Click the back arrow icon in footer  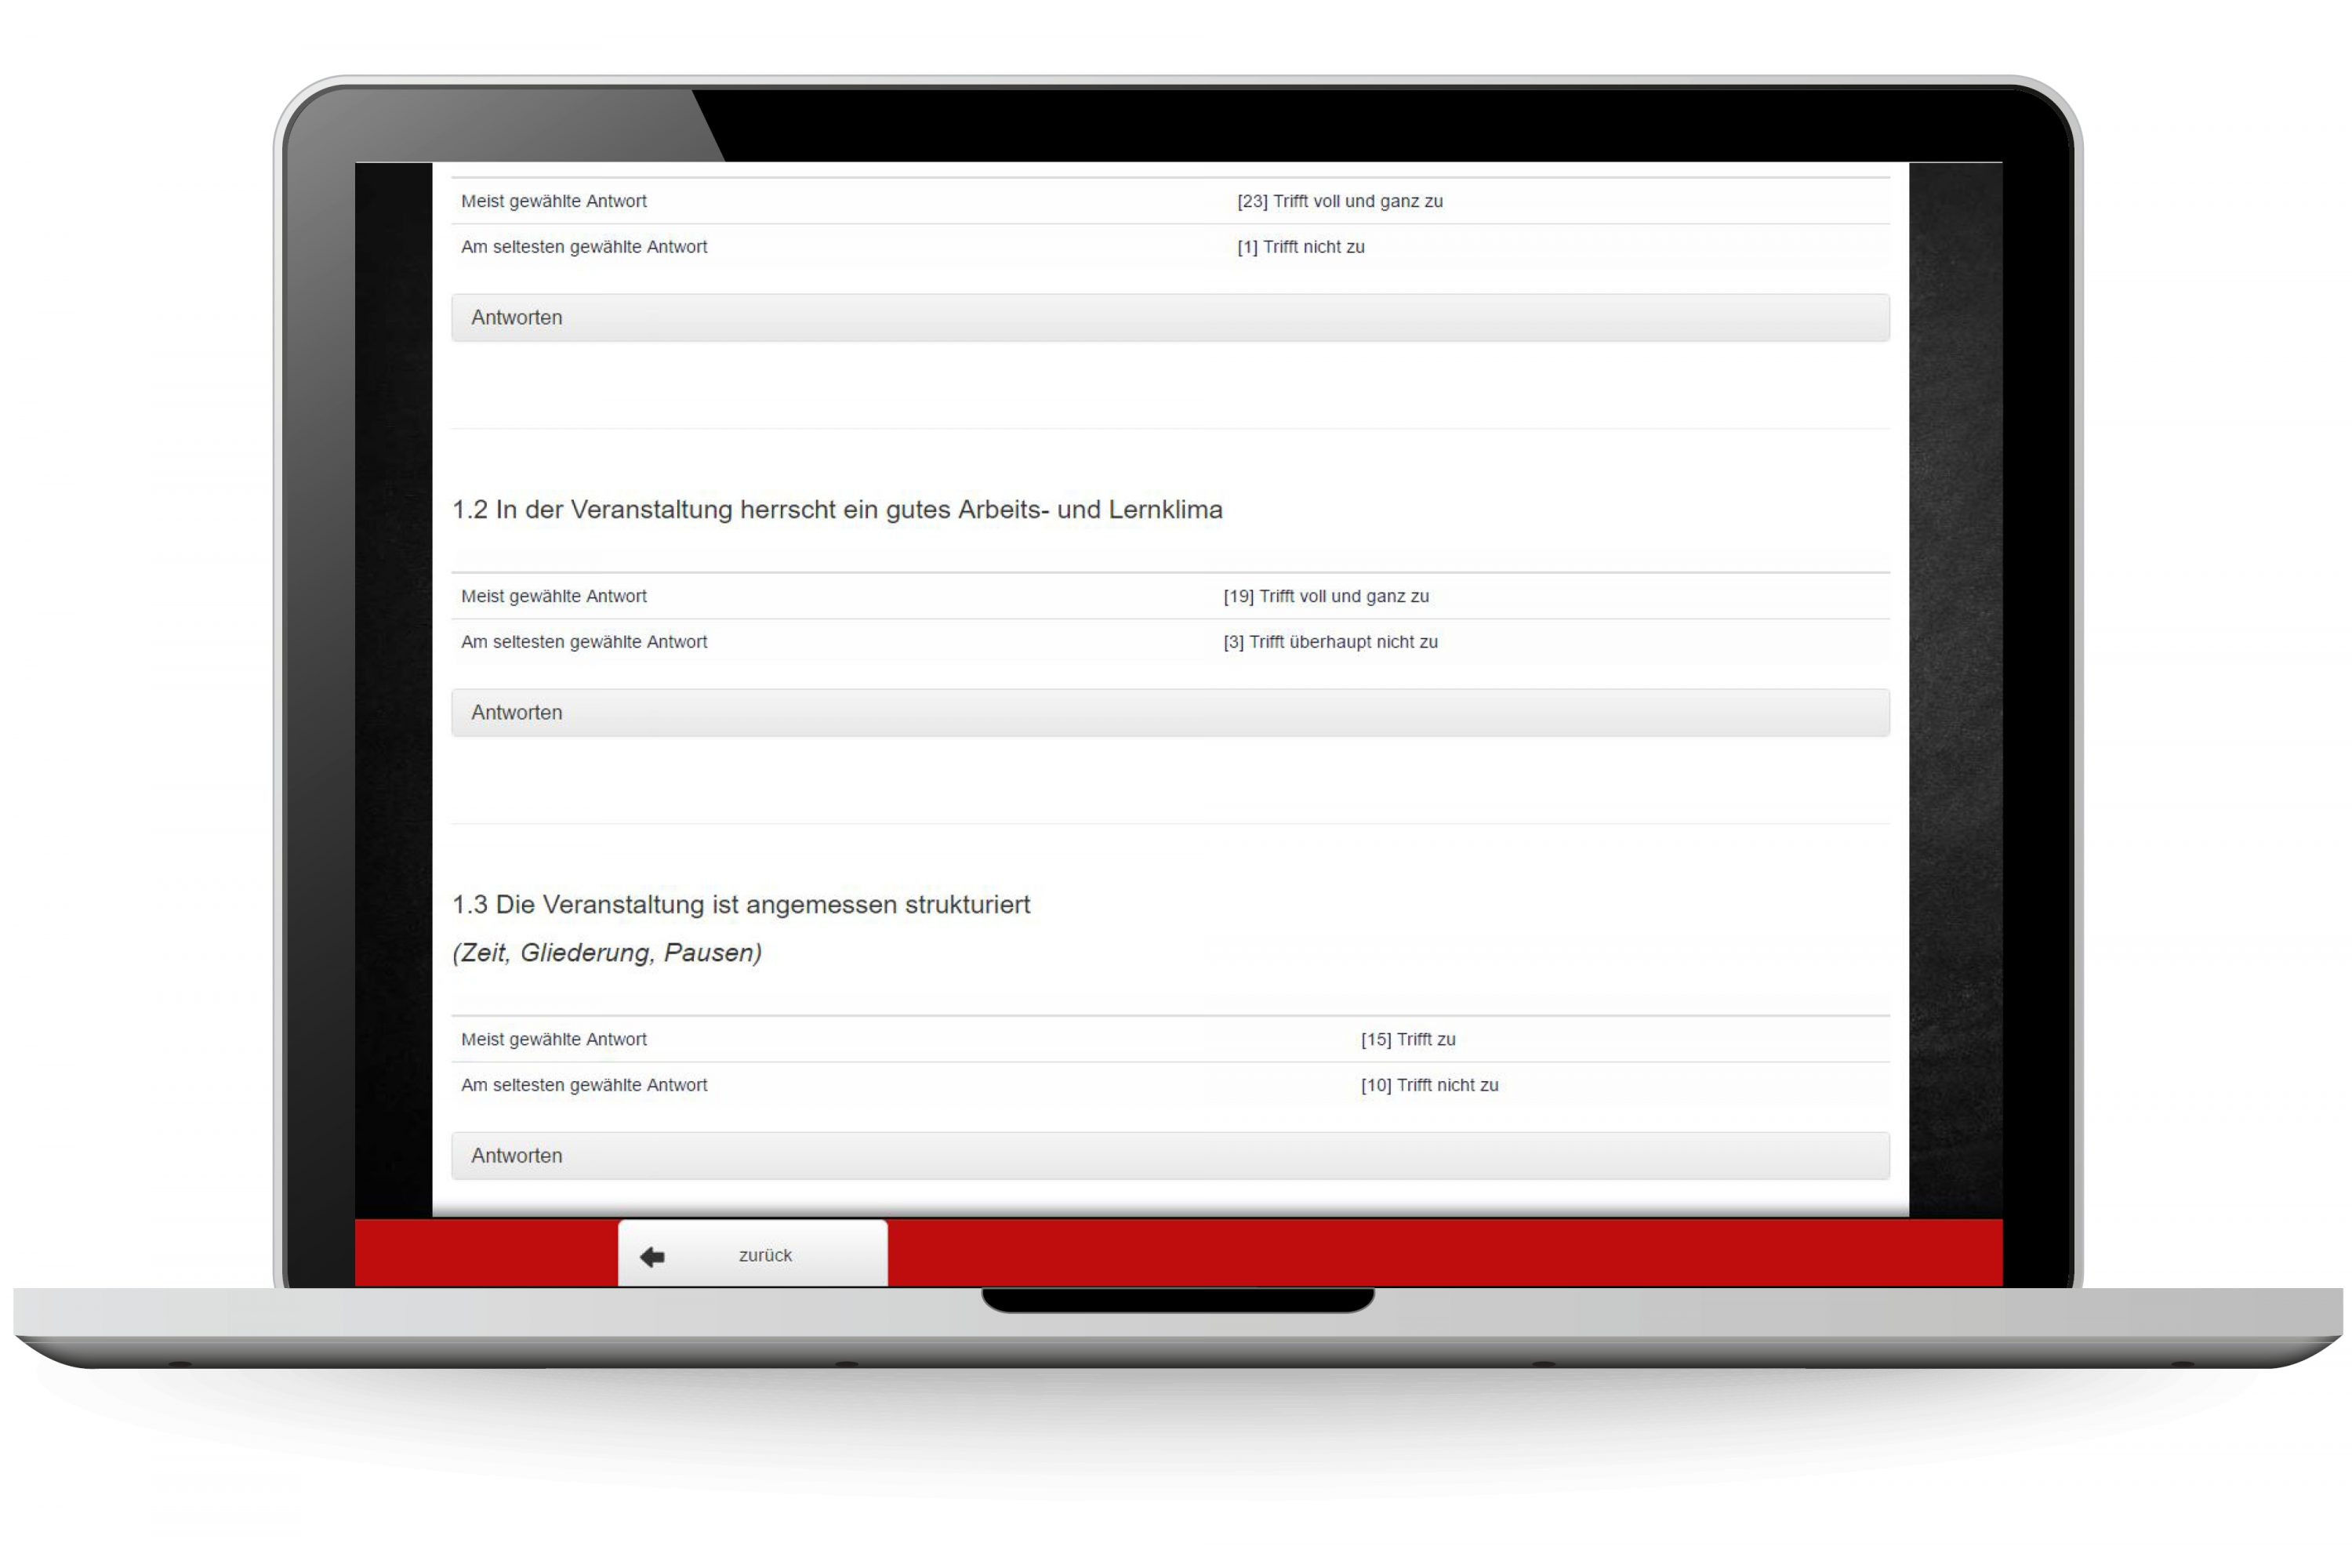tap(652, 1257)
